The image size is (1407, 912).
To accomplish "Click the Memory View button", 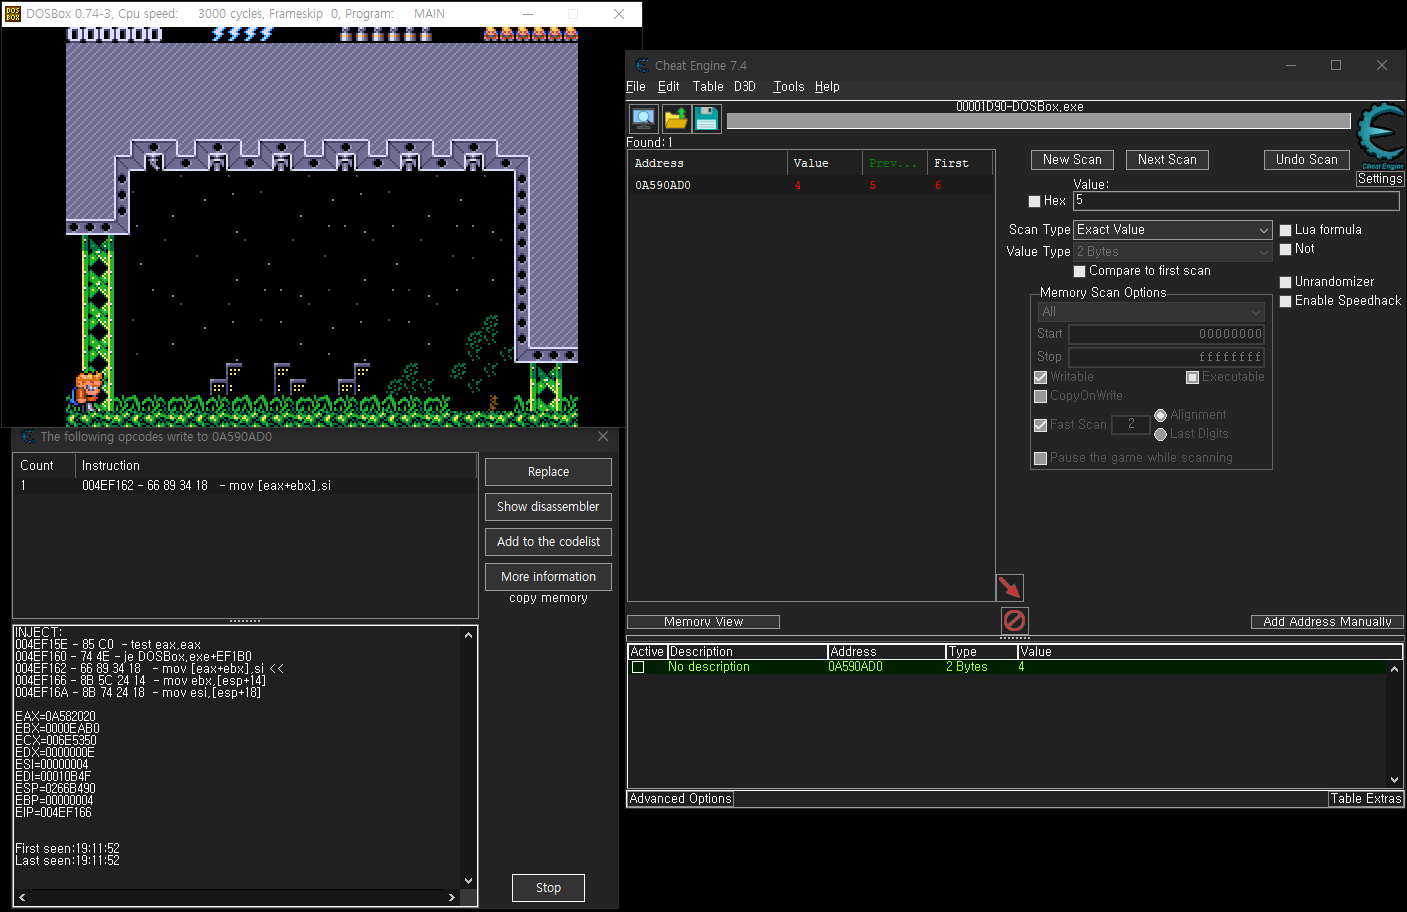I will pyautogui.click(x=703, y=622).
